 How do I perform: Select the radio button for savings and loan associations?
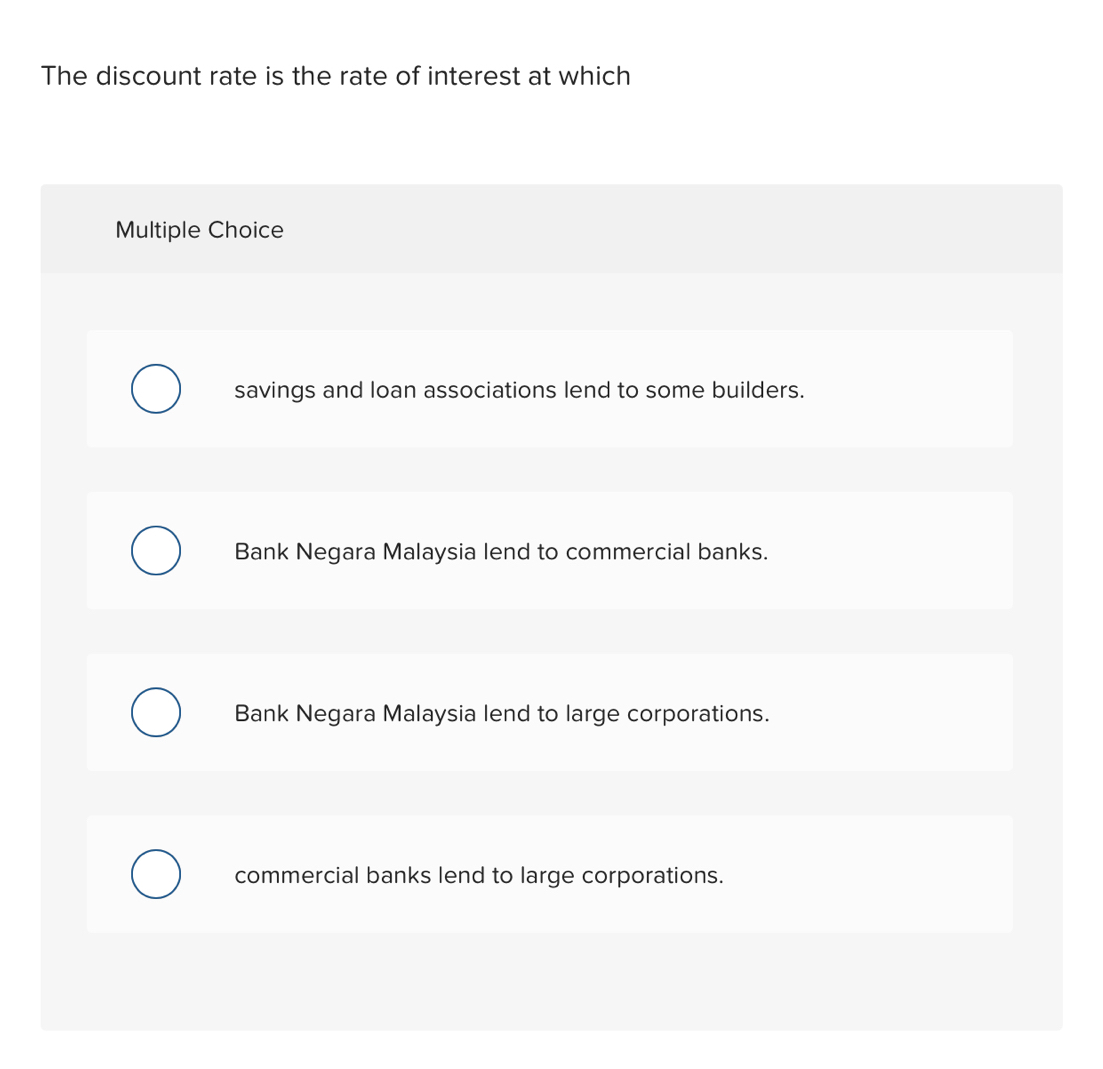155,389
